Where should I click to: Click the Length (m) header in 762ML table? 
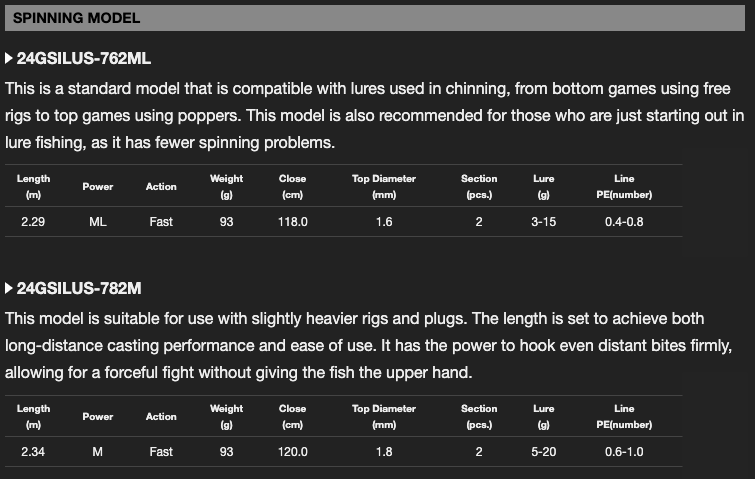[x=33, y=186]
